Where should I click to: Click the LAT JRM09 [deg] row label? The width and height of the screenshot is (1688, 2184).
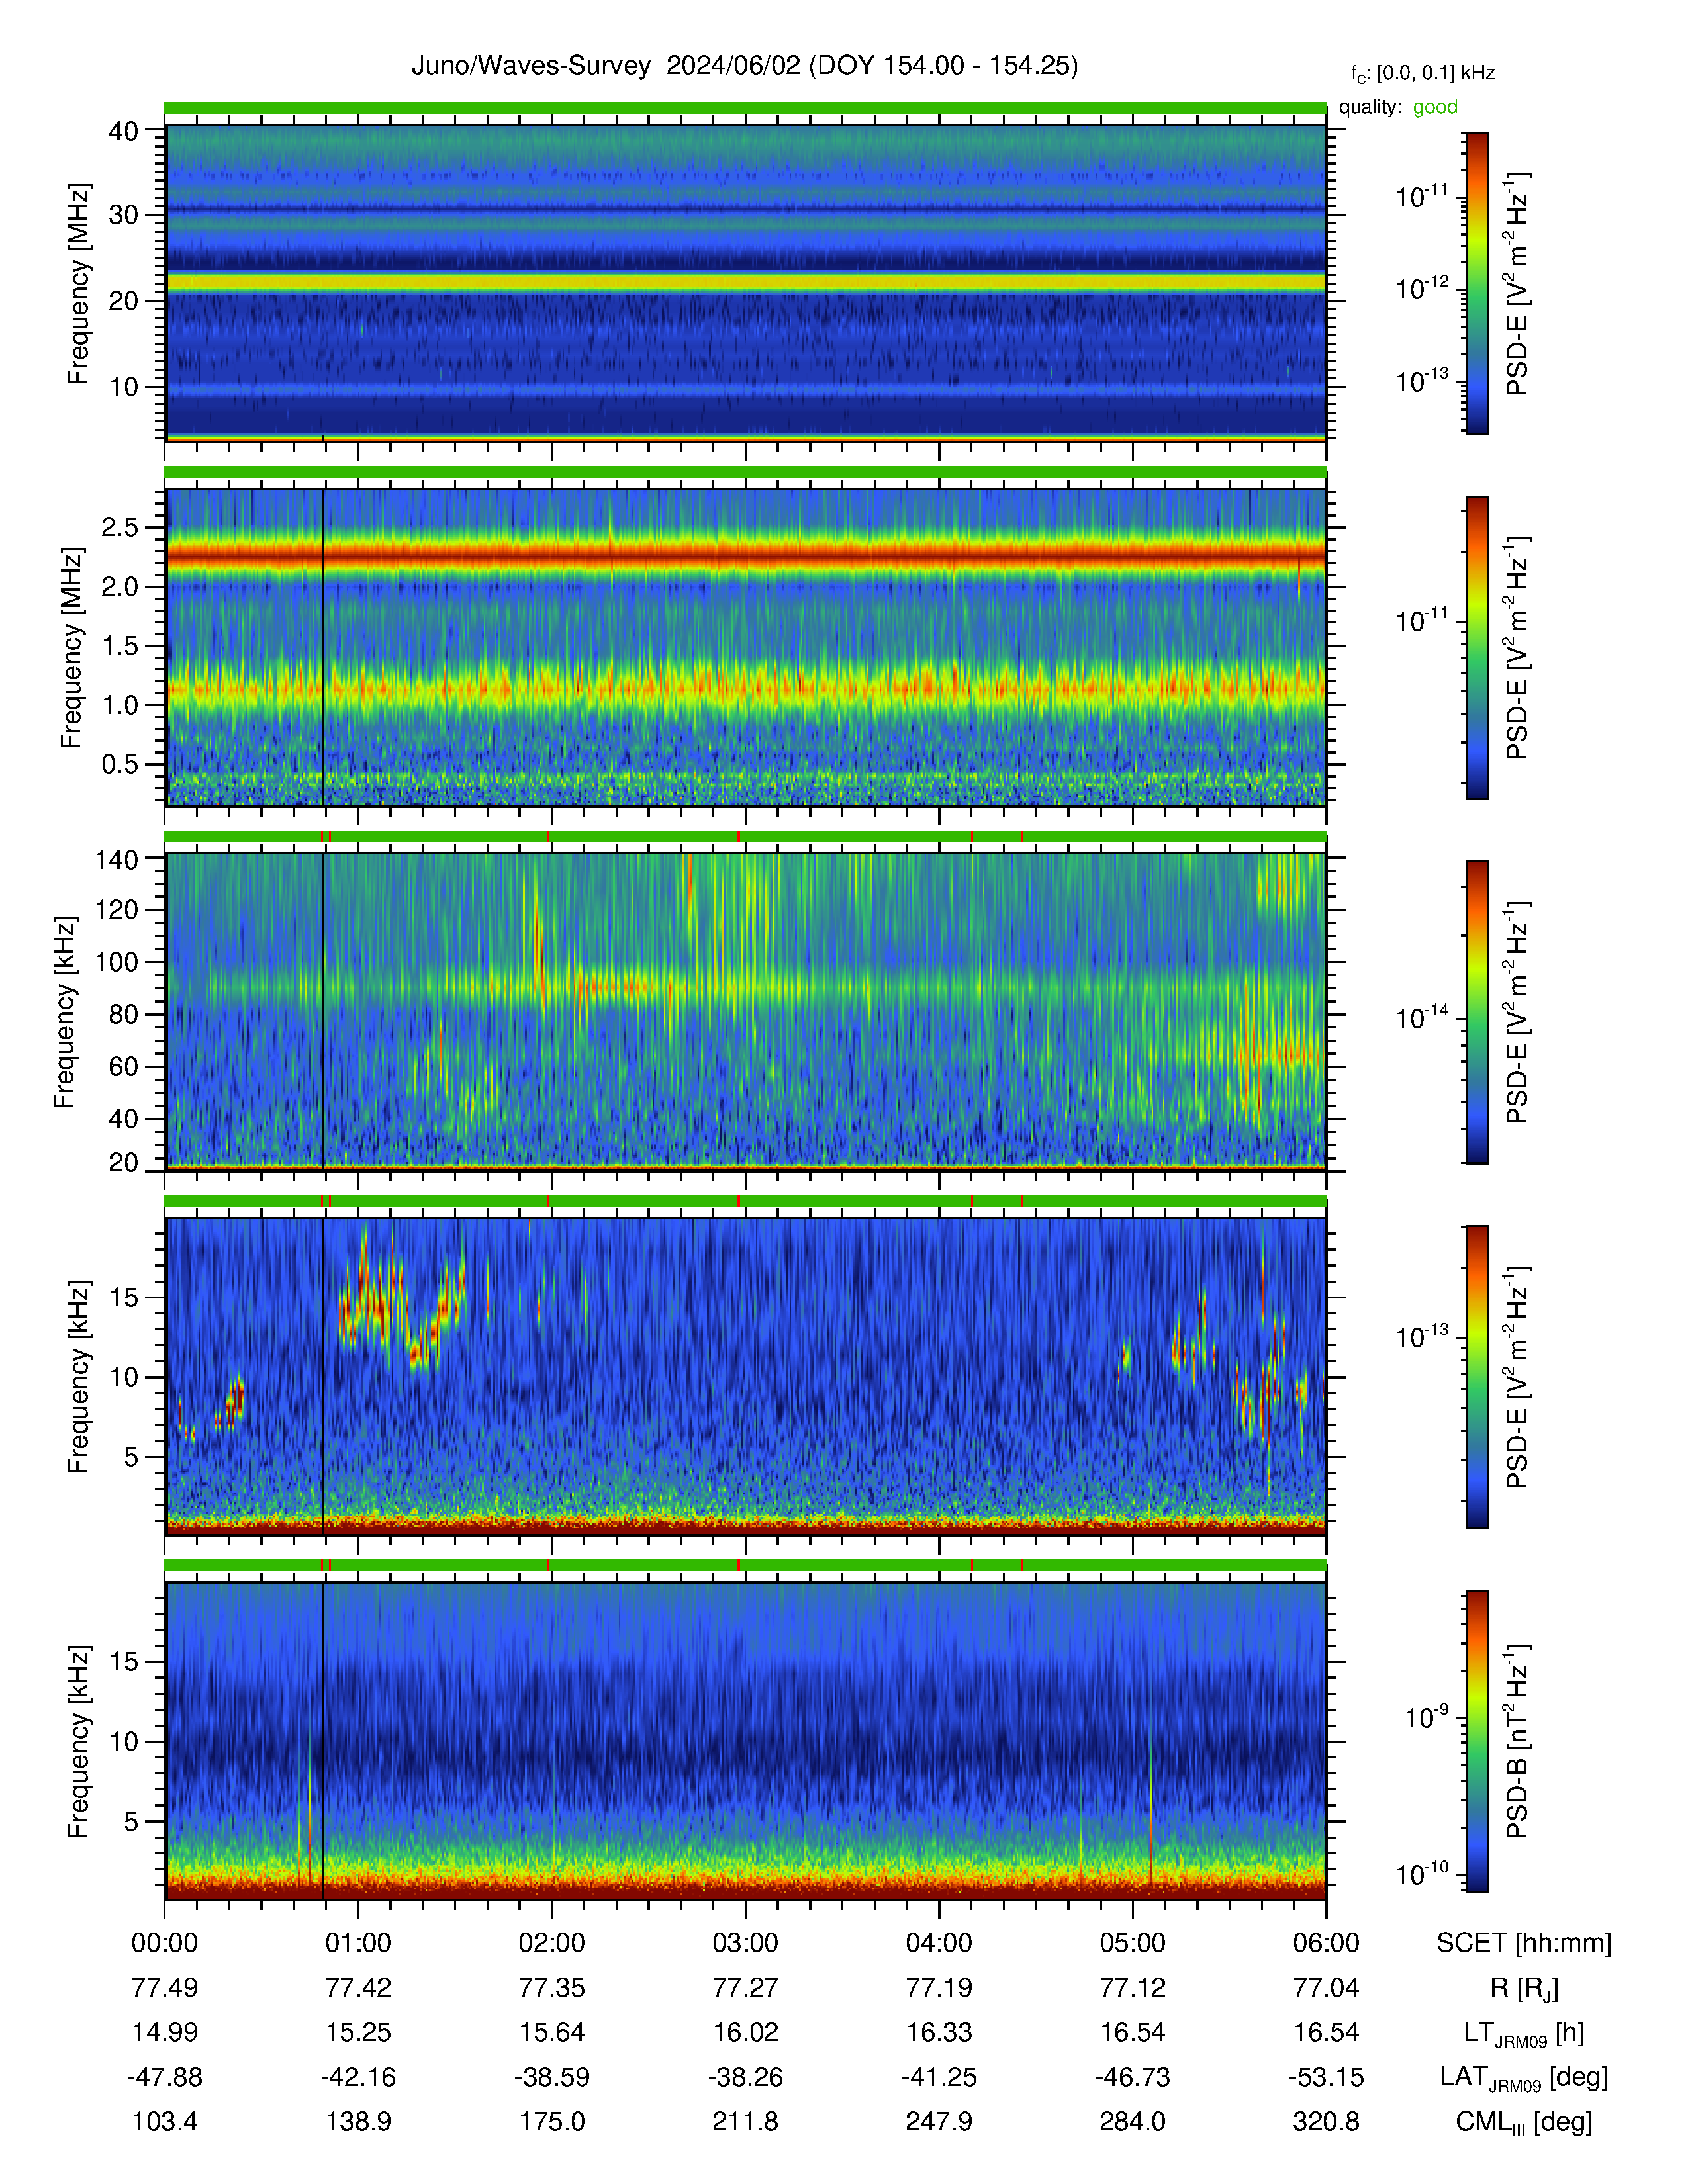[1524, 2078]
